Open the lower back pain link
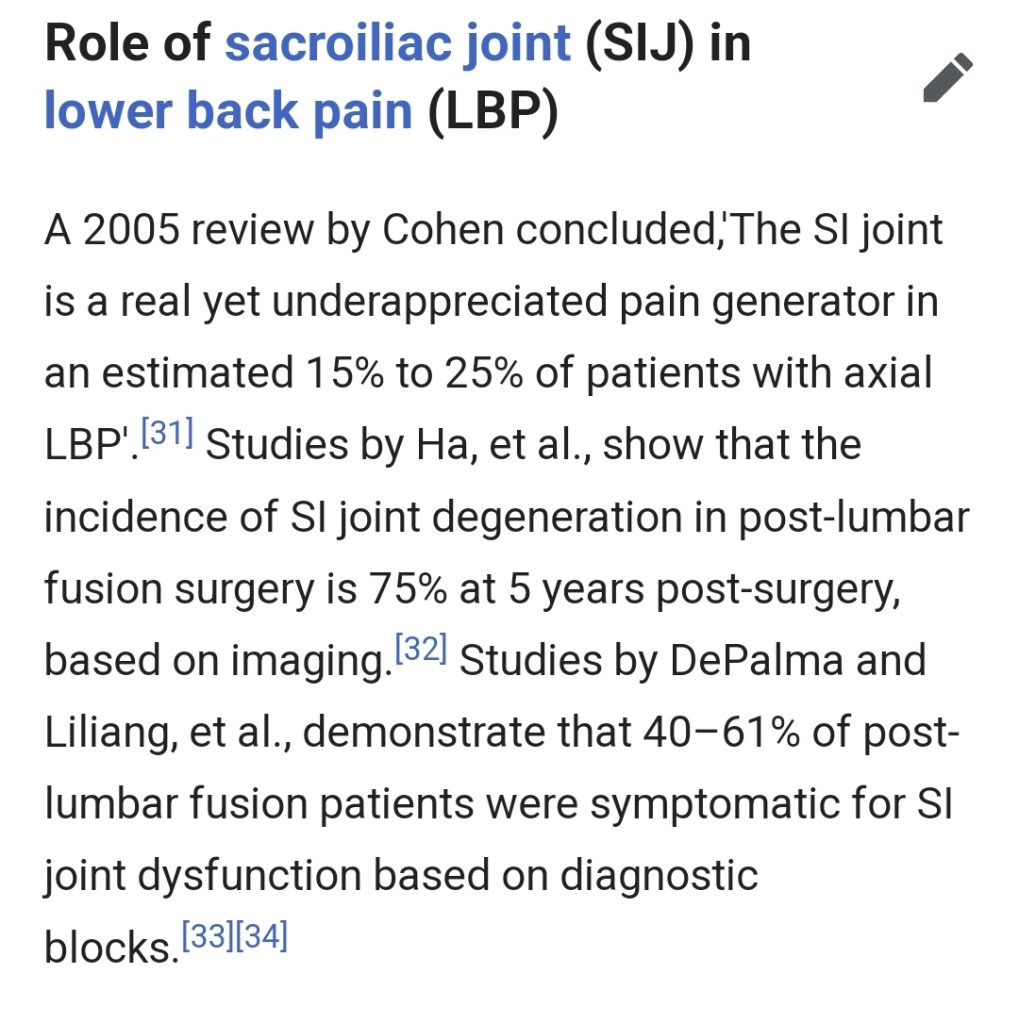The width and height of the screenshot is (1019, 1023). coord(228,111)
